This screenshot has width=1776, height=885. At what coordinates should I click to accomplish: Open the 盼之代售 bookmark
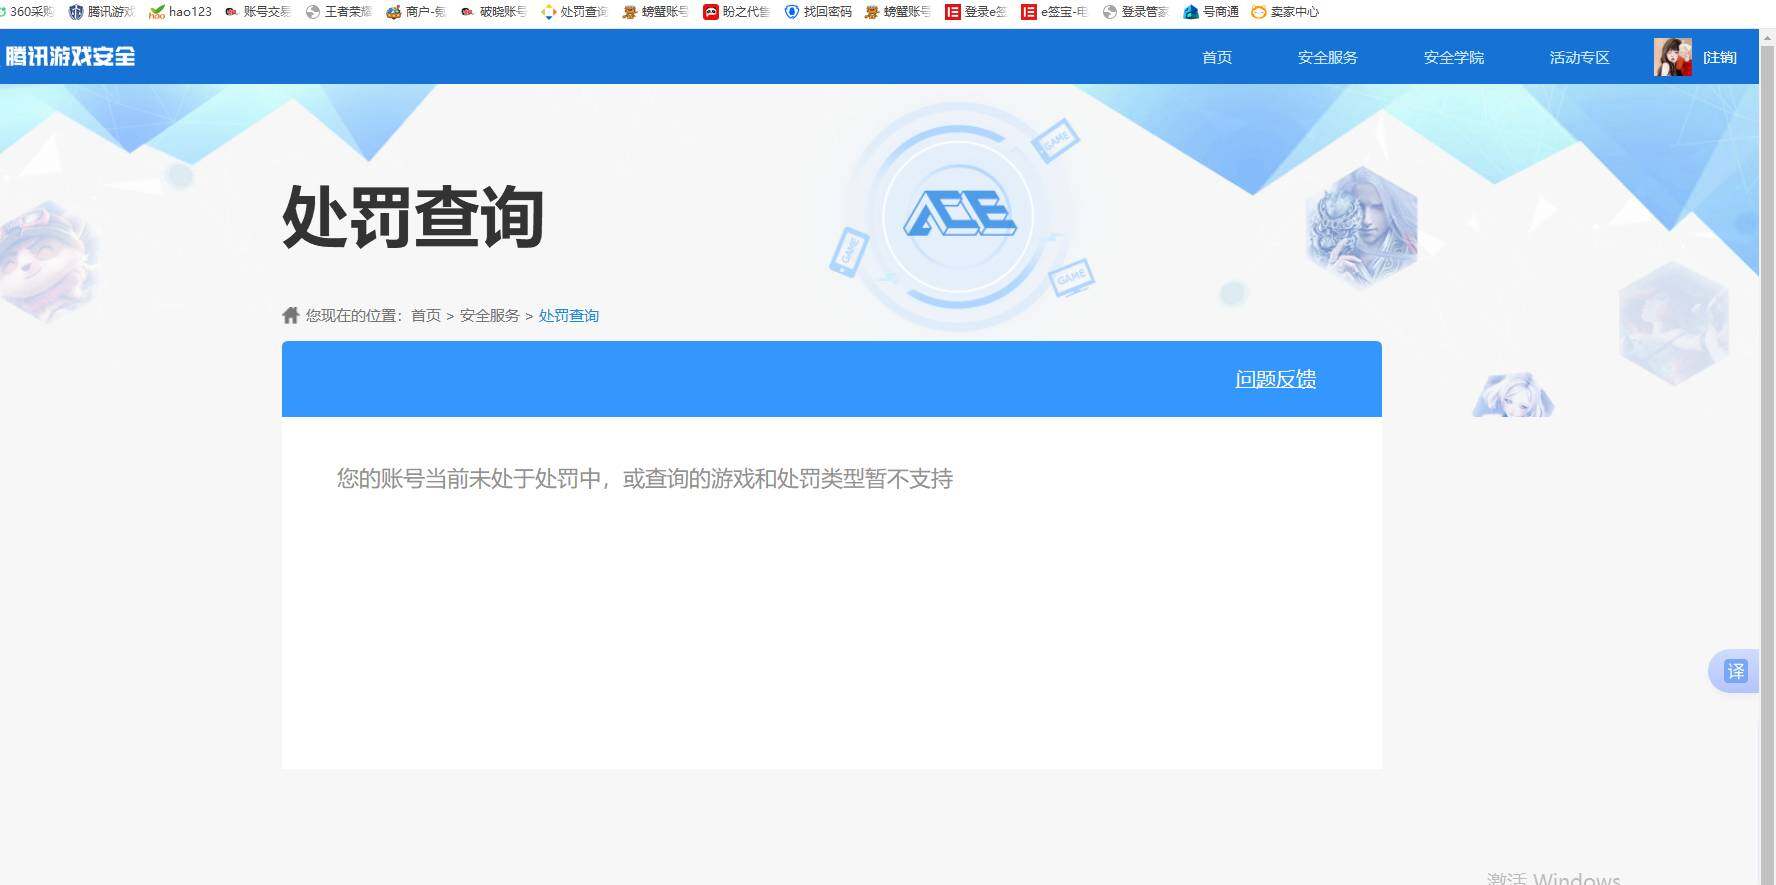[736, 12]
